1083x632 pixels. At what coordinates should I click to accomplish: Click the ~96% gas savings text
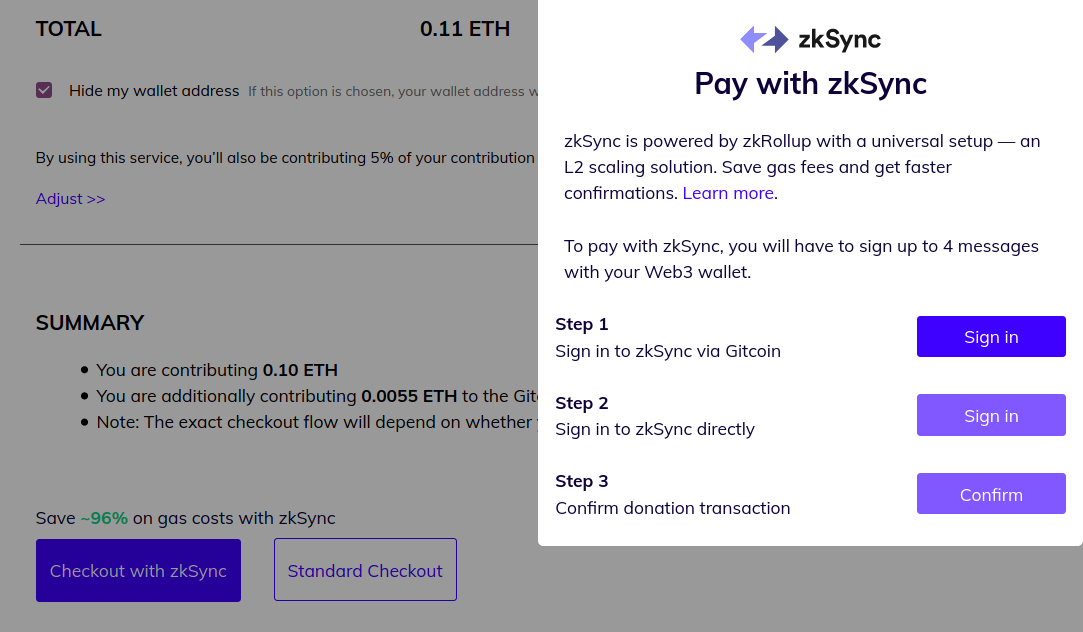tap(104, 518)
